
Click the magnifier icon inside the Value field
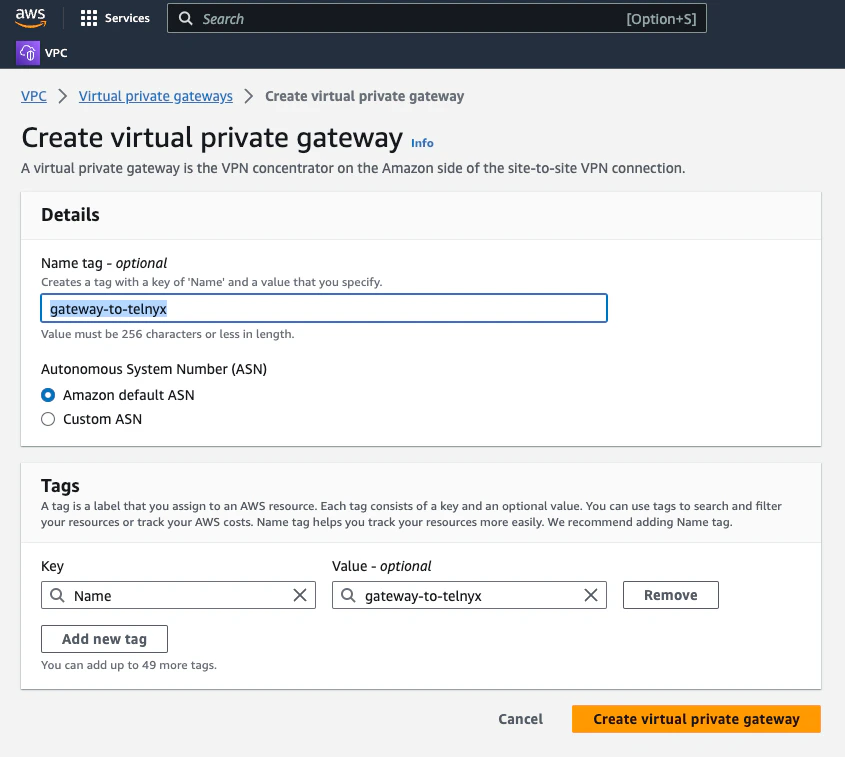coord(348,595)
